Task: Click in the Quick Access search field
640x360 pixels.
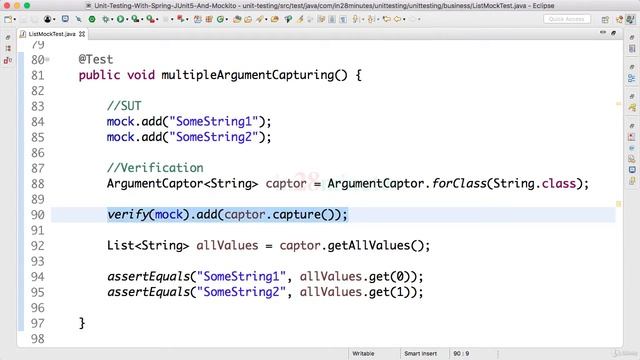Action: click(x=567, y=19)
